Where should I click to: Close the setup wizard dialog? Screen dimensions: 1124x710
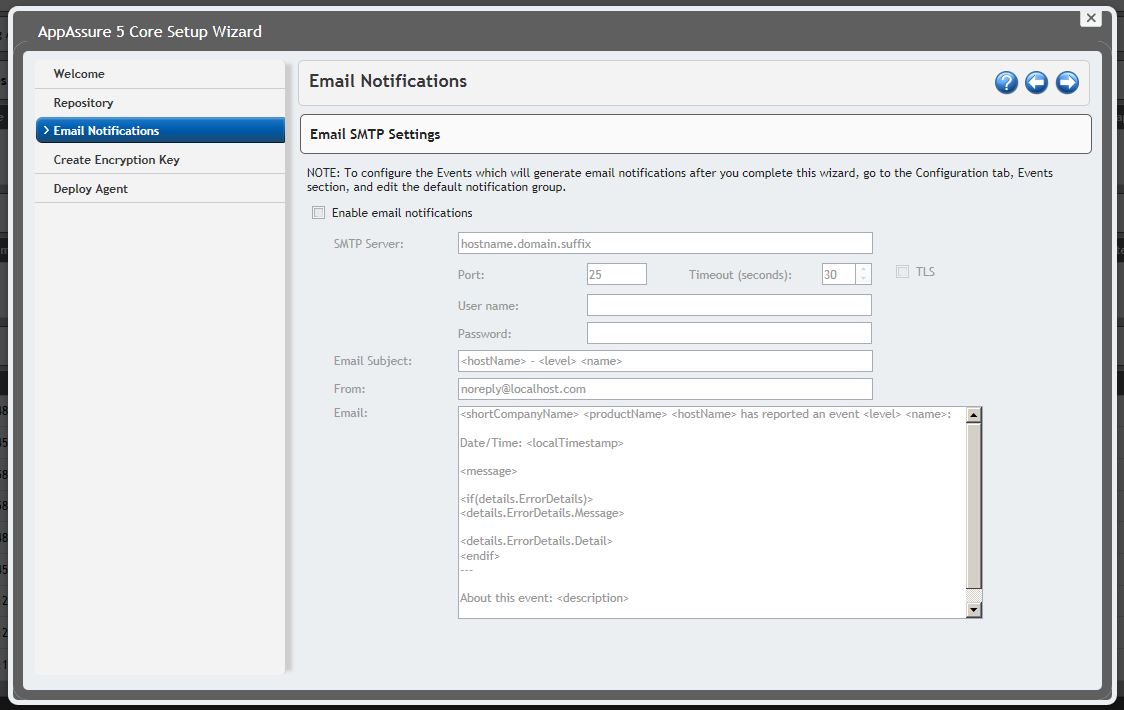(1091, 18)
